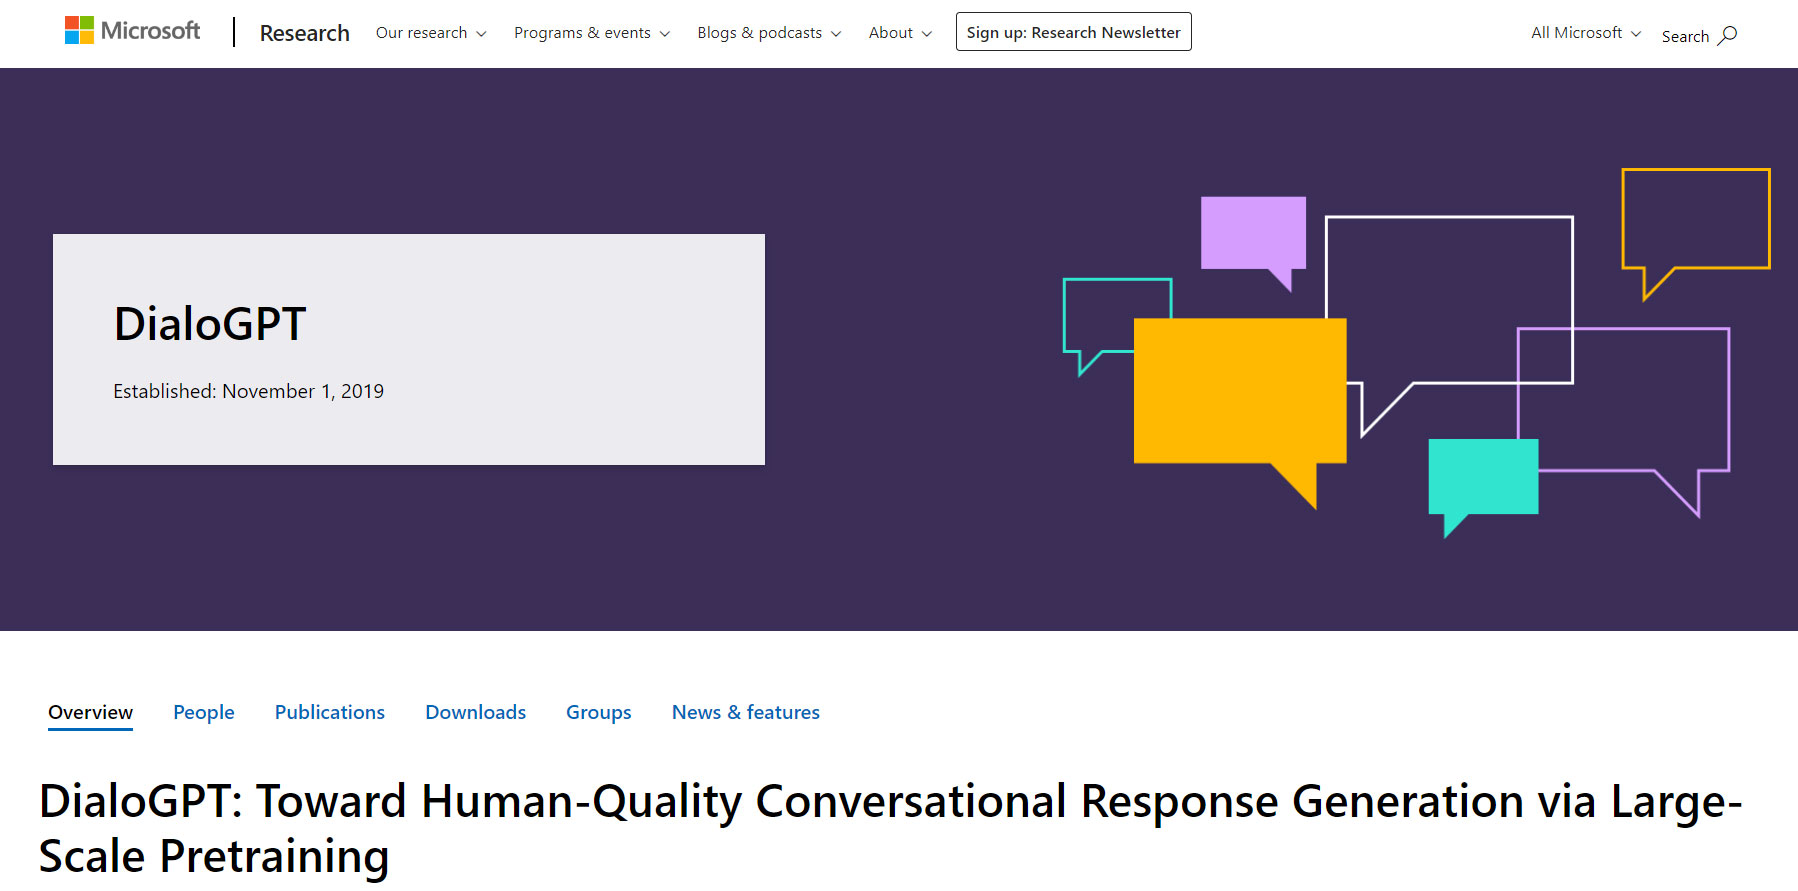Screen dimensions: 1798x891
Task: Click the DialoGPT: Toward Human-Quality article title
Action: click(890, 829)
